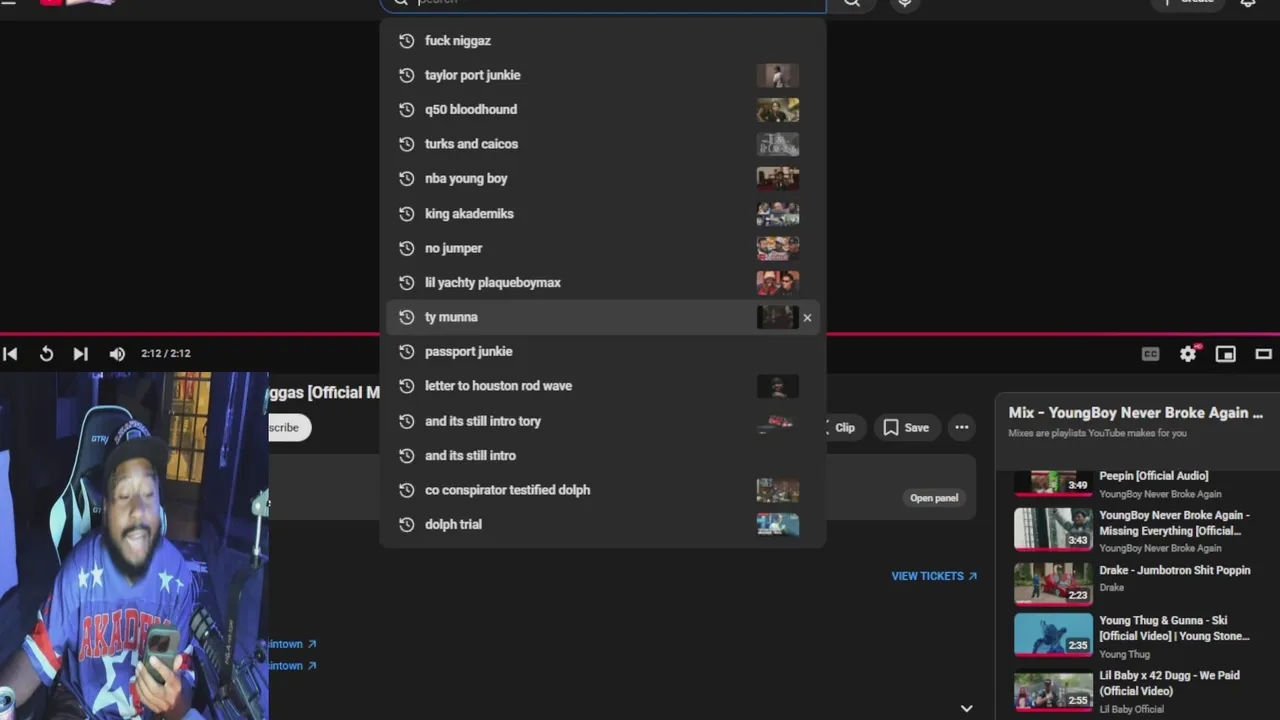Select 'king akademiks' search suggestion
Screen dimensions: 1280x720
602,213
